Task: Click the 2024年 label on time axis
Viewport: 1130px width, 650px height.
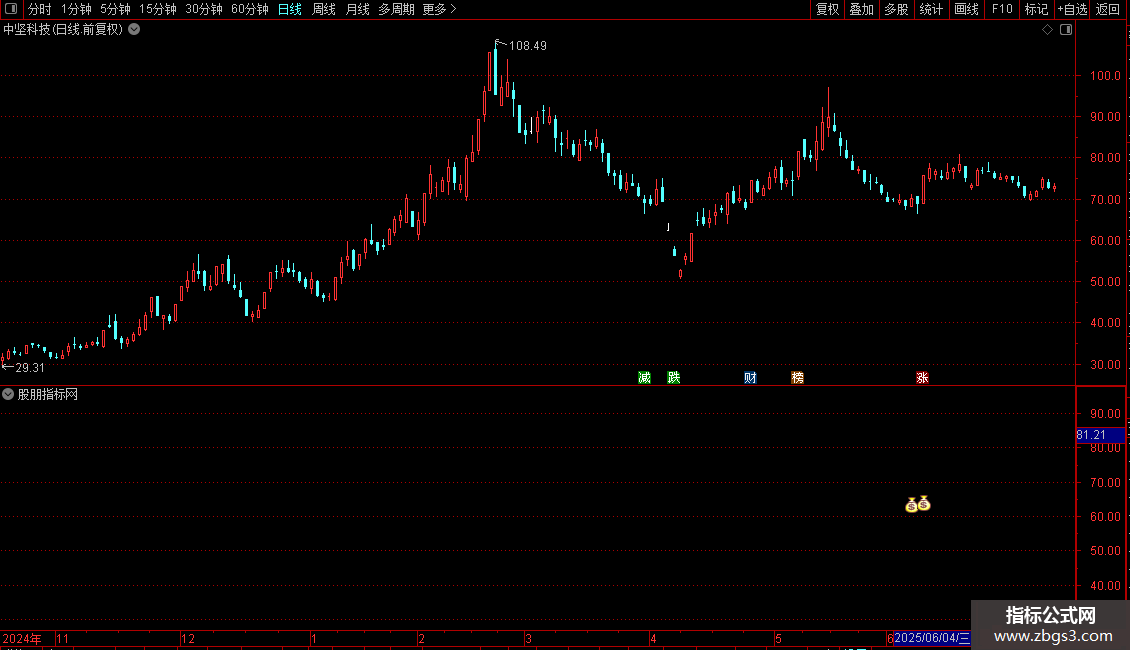Action: [22, 638]
